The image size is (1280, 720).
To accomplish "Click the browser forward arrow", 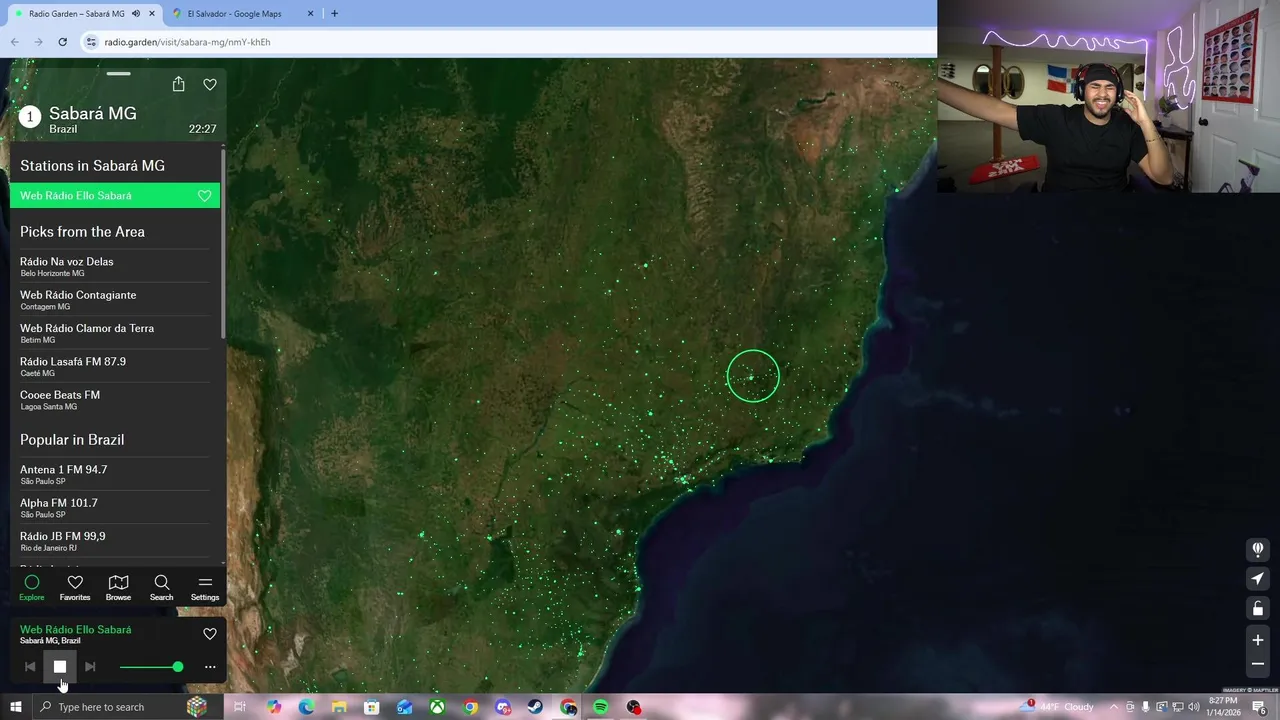I will pyautogui.click(x=38, y=42).
